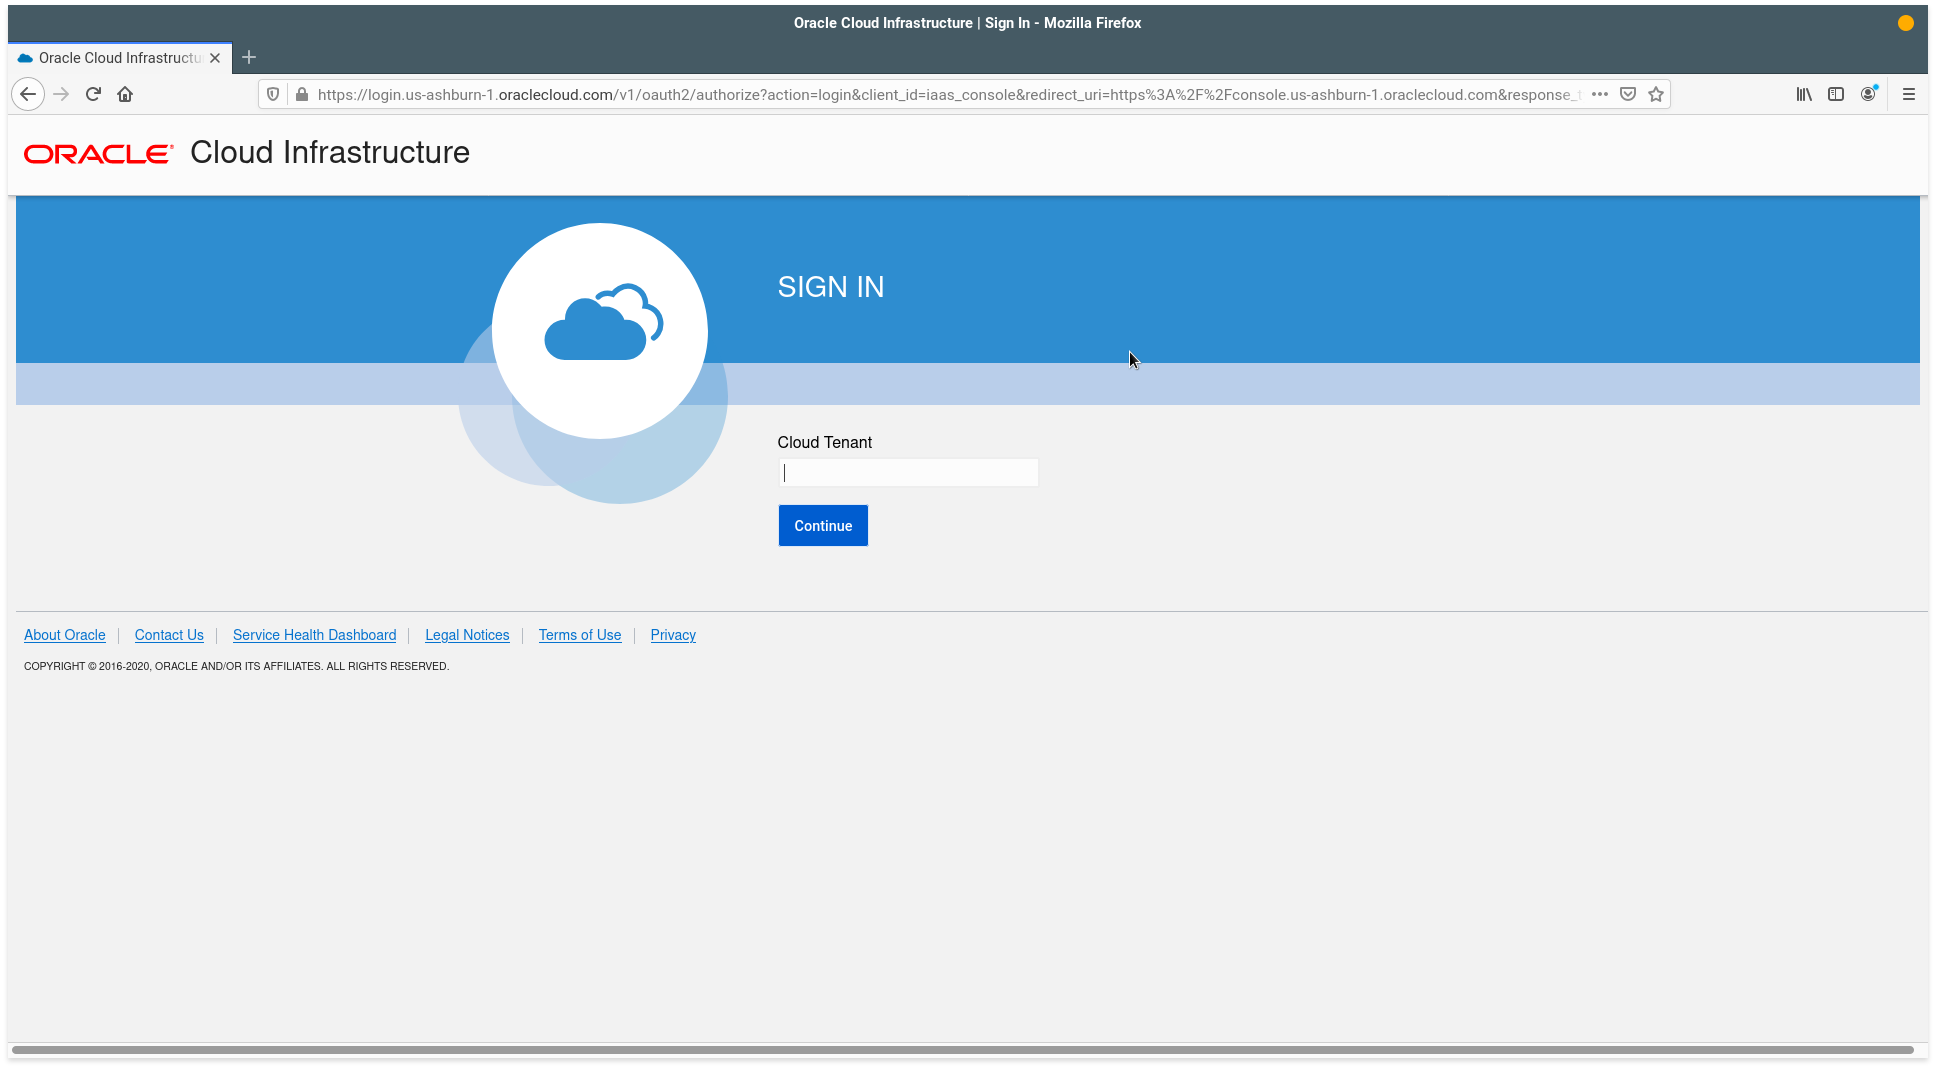Open Firefox account icon
Viewport: 1936px width, 1069px height.
pyautogui.click(x=1868, y=94)
